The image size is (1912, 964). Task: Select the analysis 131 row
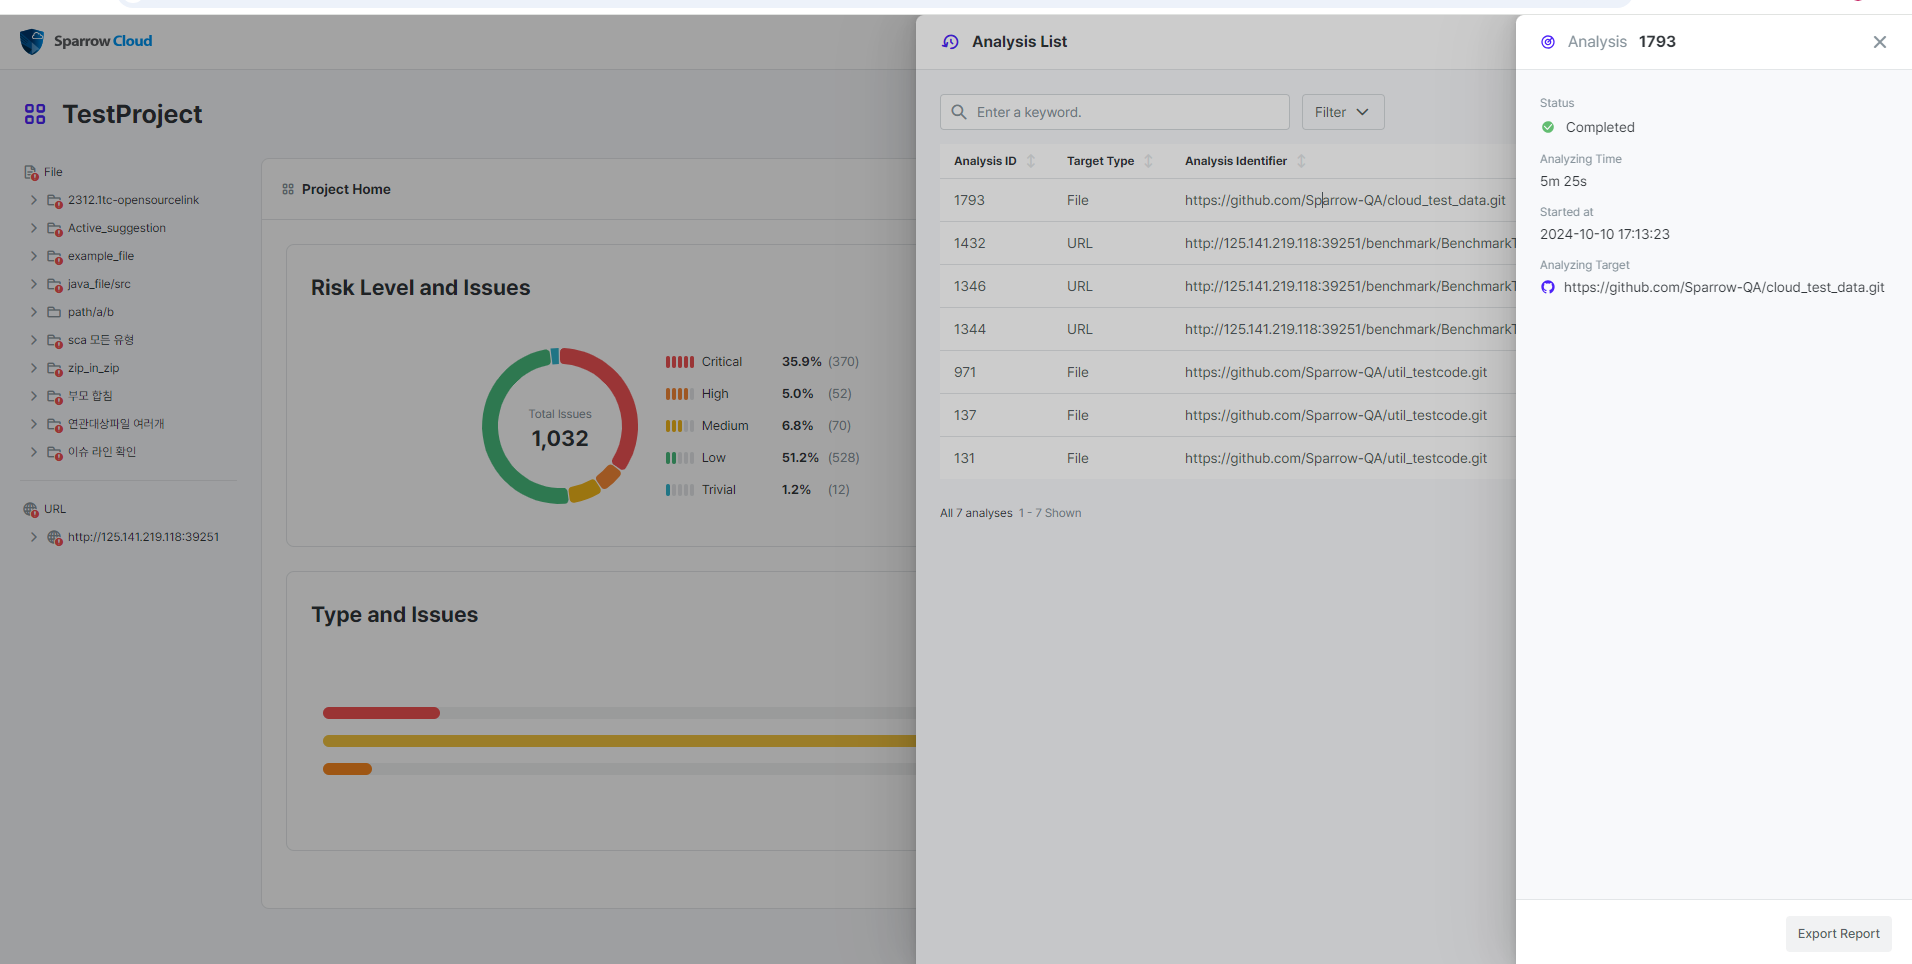pos(1228,458)
